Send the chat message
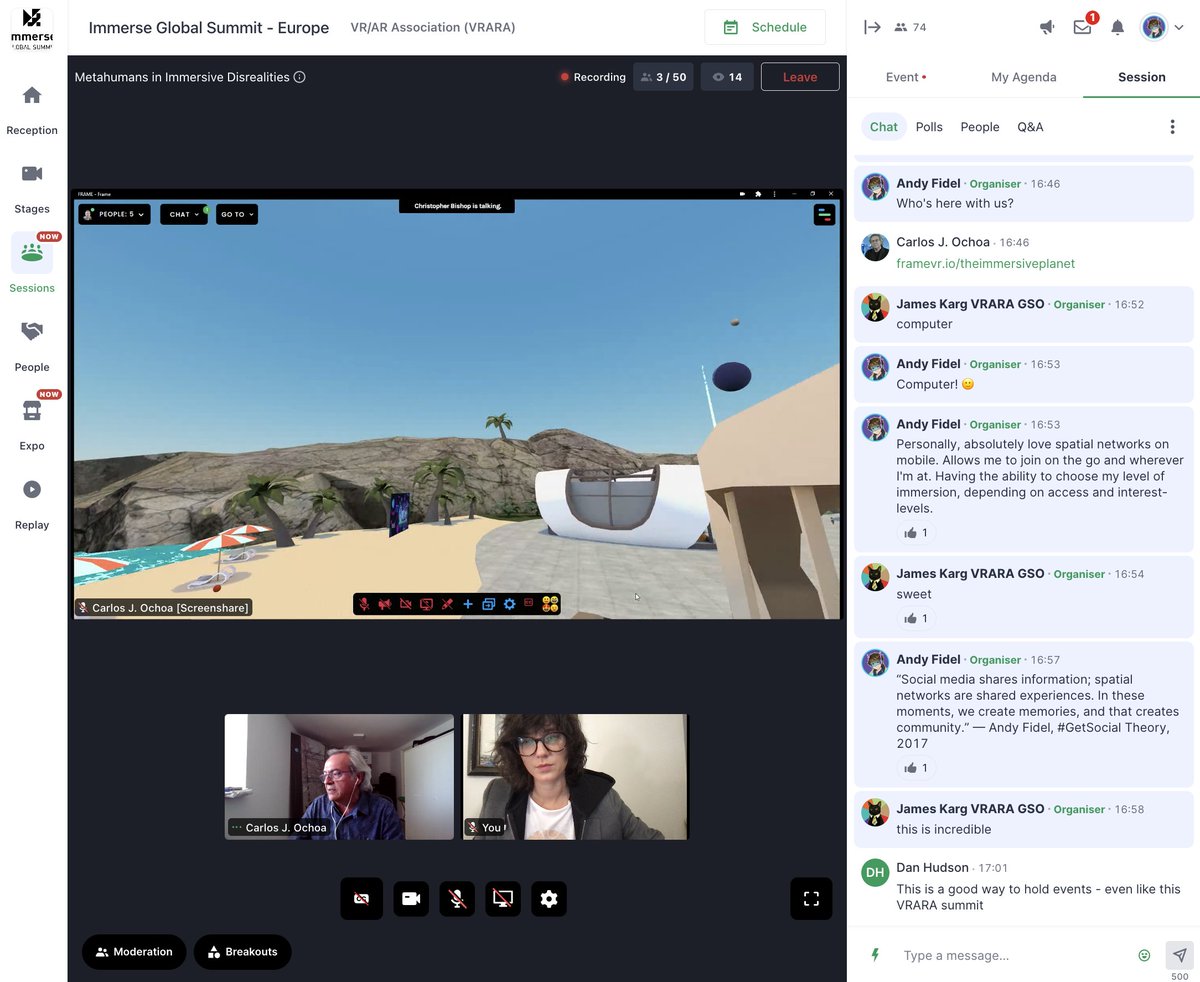1200x982 pixels. 1180,955
